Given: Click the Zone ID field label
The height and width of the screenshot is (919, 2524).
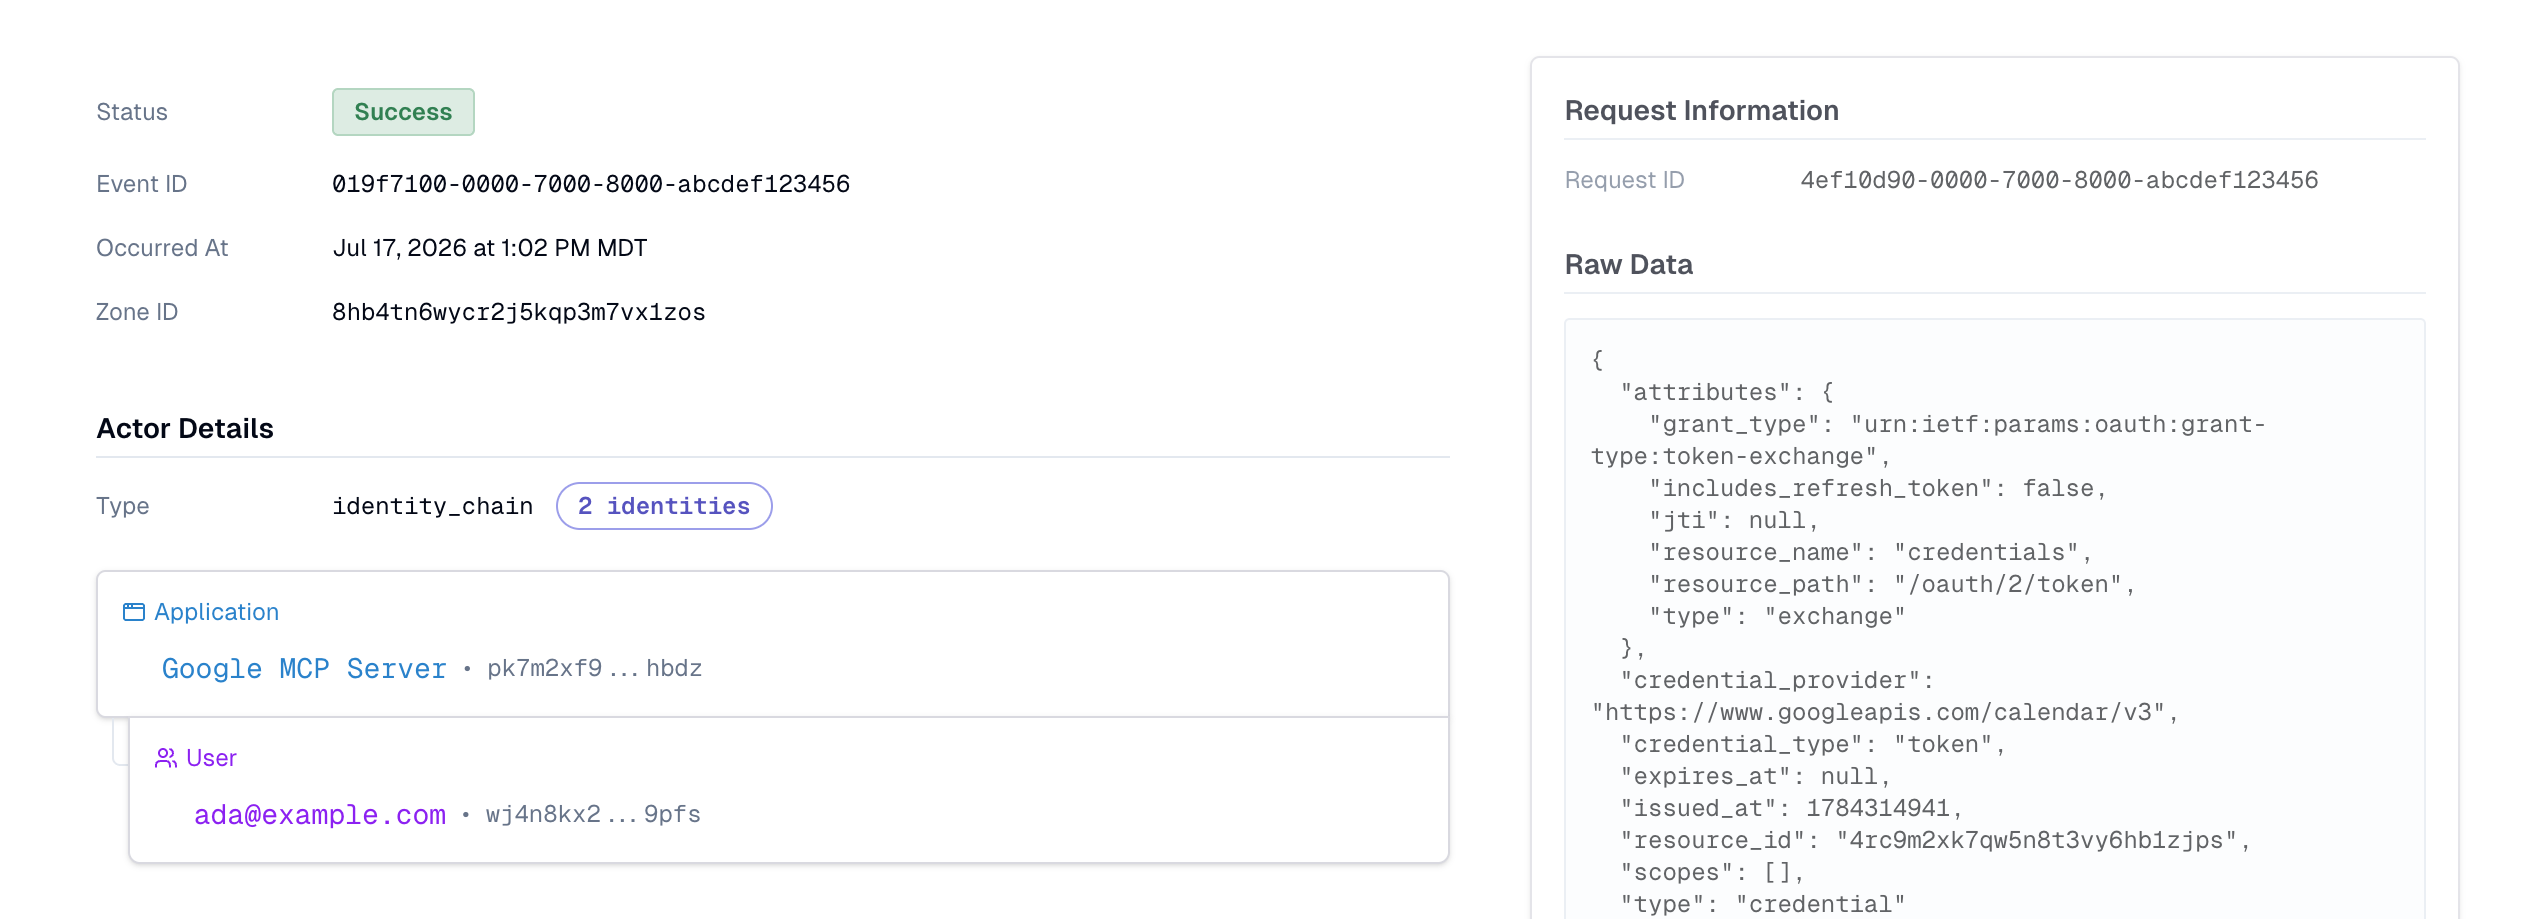Looking at the screenshot, I should [x=137, y=312].
